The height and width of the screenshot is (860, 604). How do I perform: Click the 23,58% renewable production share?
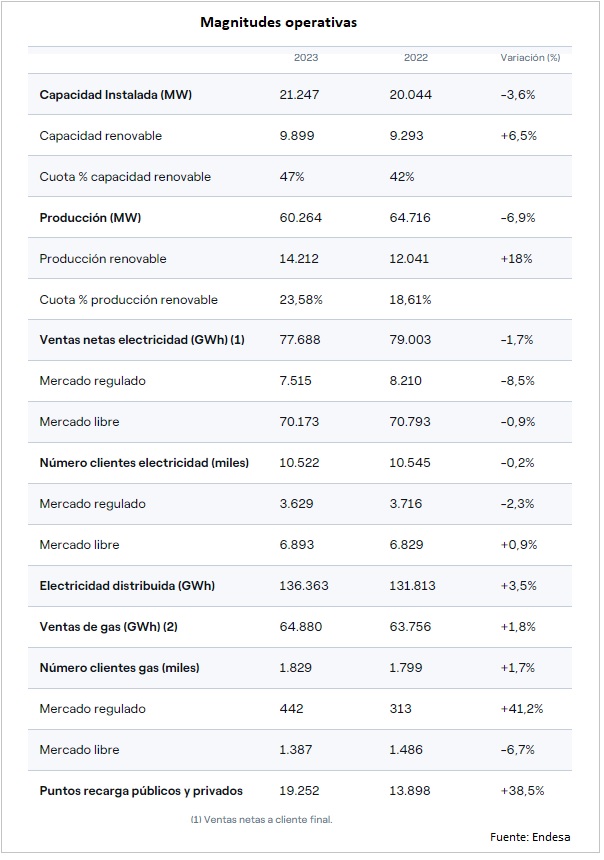pos(301,299)
